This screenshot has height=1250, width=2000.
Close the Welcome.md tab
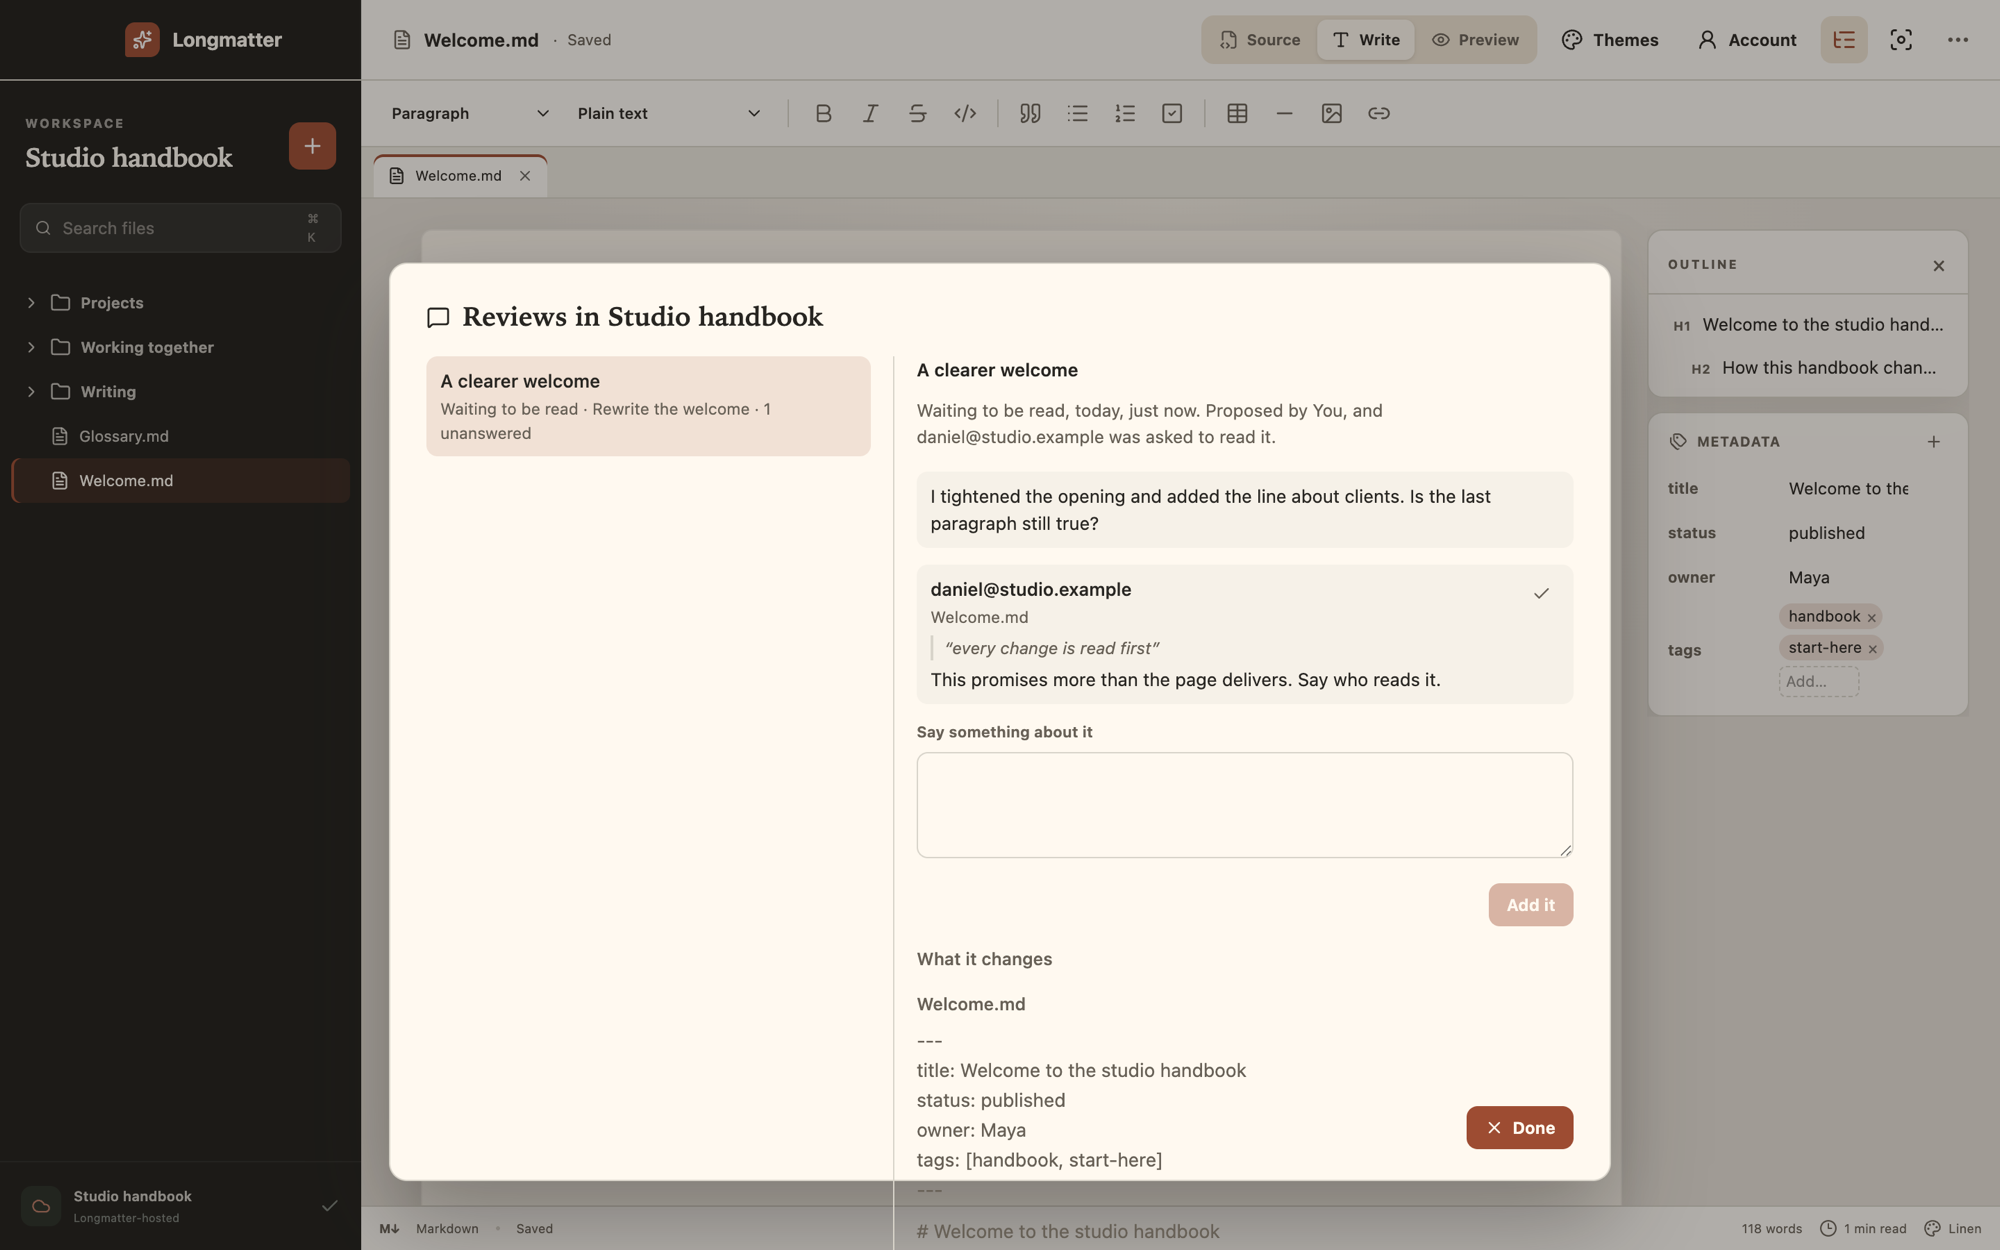pos(525,176)
